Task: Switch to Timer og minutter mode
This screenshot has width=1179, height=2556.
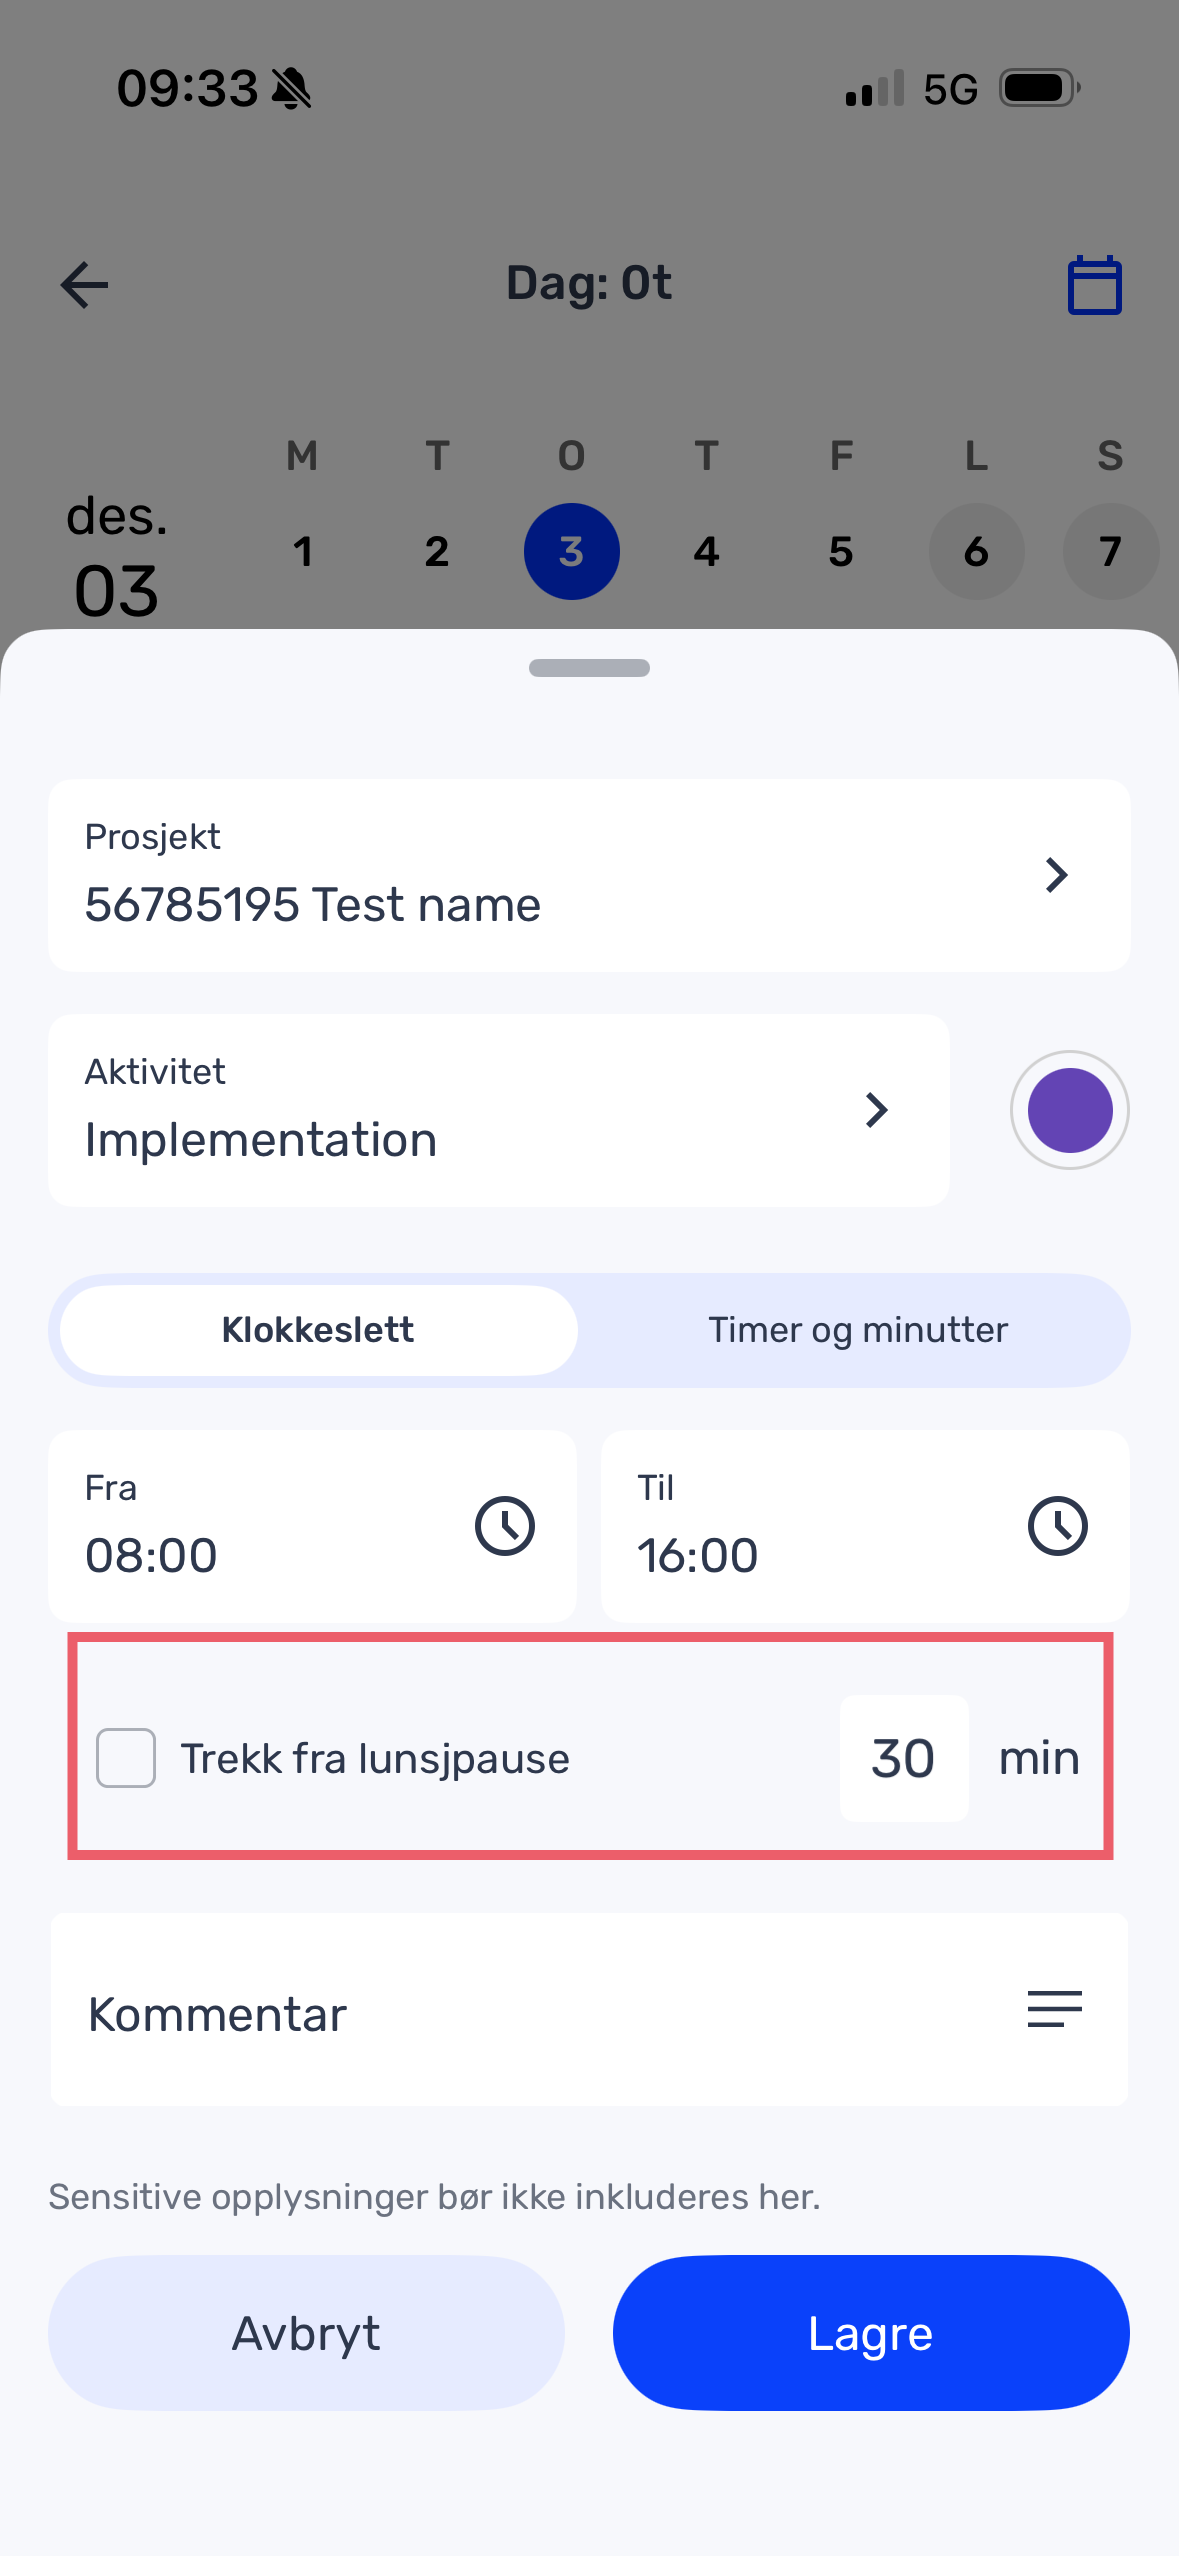Action: pos(858,1330)
